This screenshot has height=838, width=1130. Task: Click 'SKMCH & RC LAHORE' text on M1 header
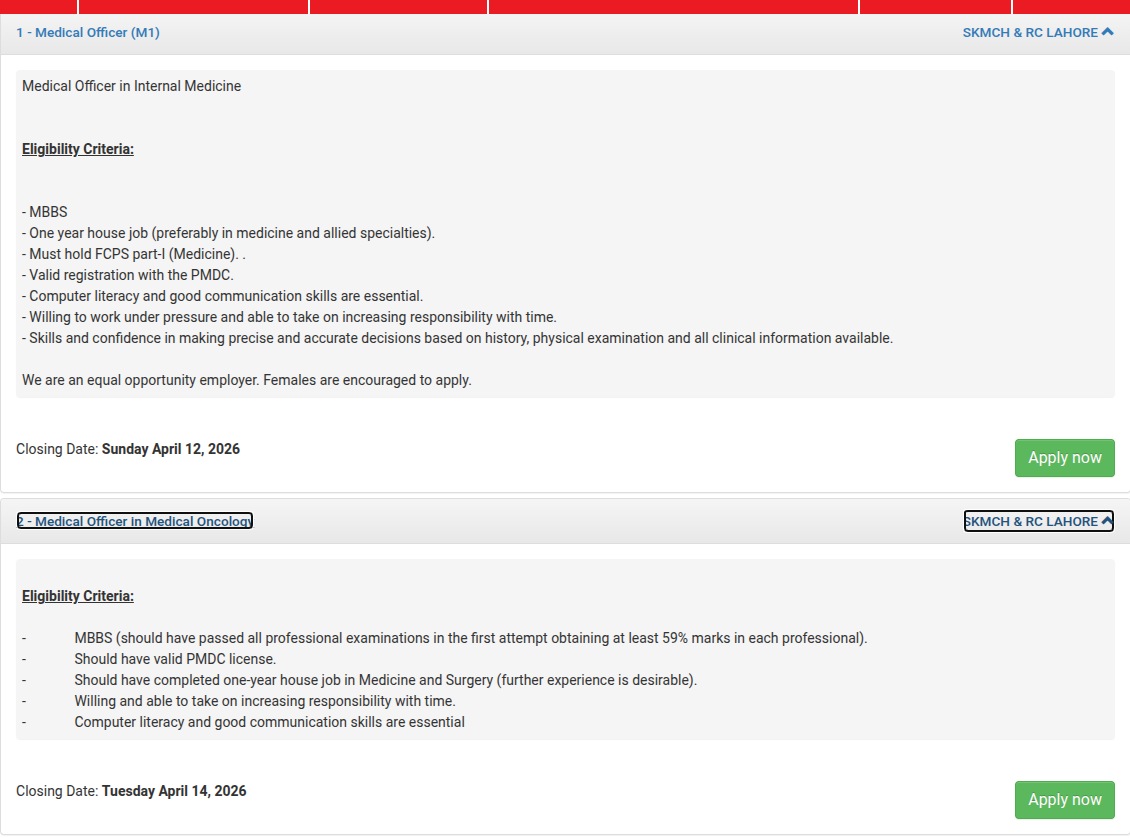tap(1030, 32)
